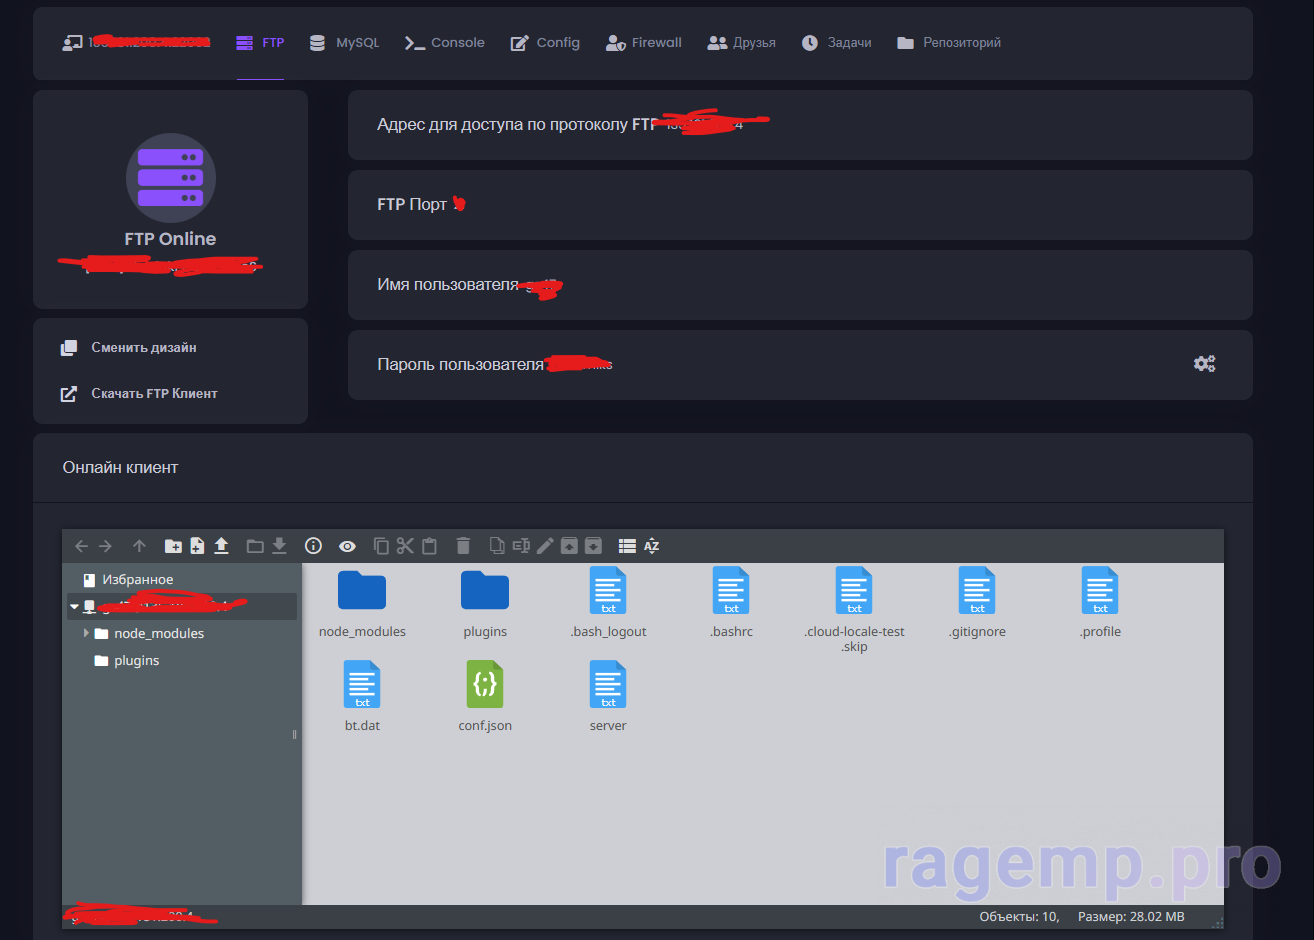Open password settings via the gears icon
The image size is (1314, 940).
(1205, 364)
